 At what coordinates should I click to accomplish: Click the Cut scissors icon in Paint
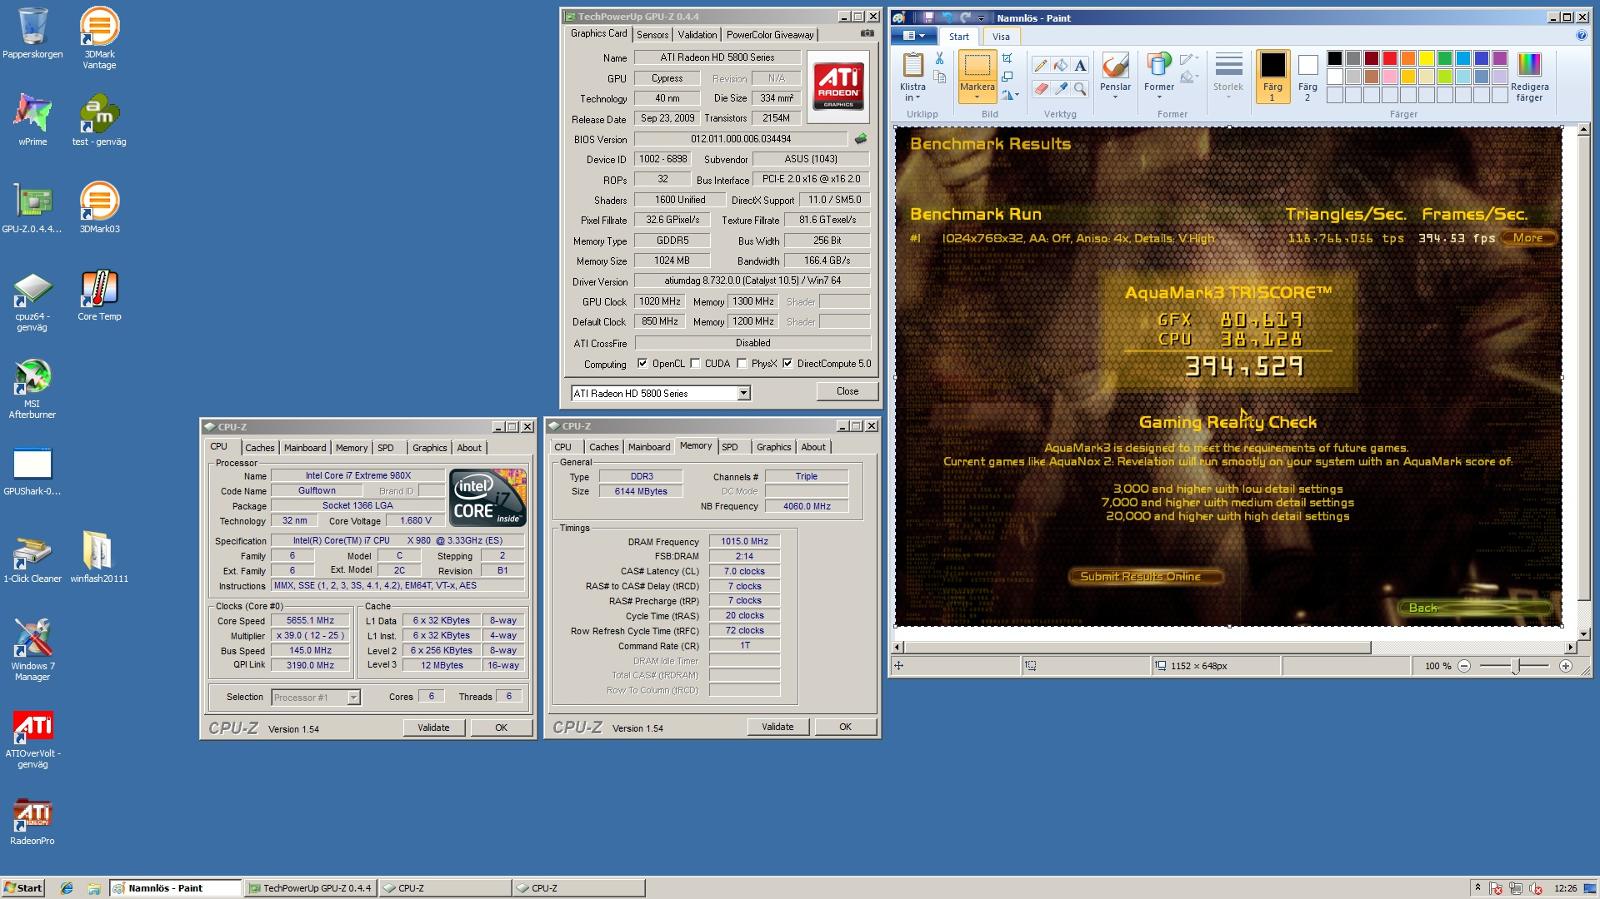[939, 58]
